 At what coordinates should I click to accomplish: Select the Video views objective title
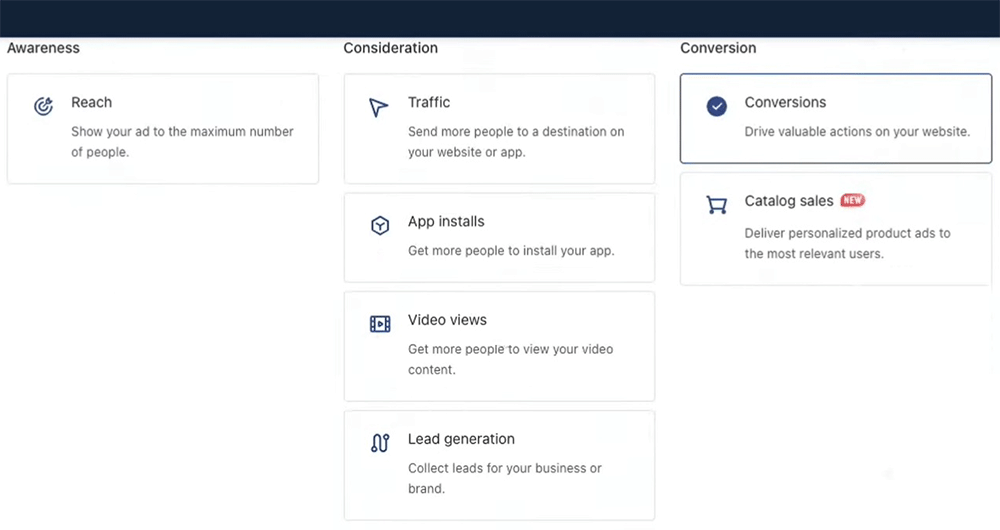[447, 320]
